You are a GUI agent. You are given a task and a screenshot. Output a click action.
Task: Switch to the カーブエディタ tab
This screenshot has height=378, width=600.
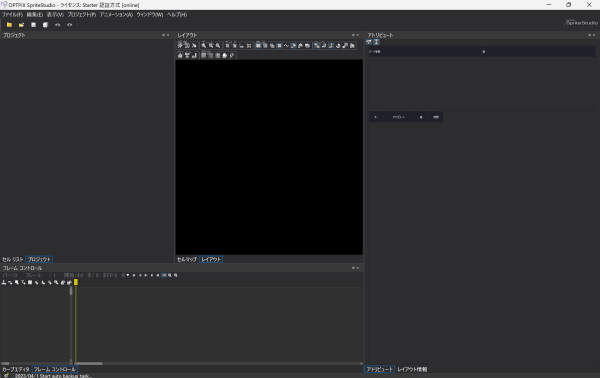[15, 369]
